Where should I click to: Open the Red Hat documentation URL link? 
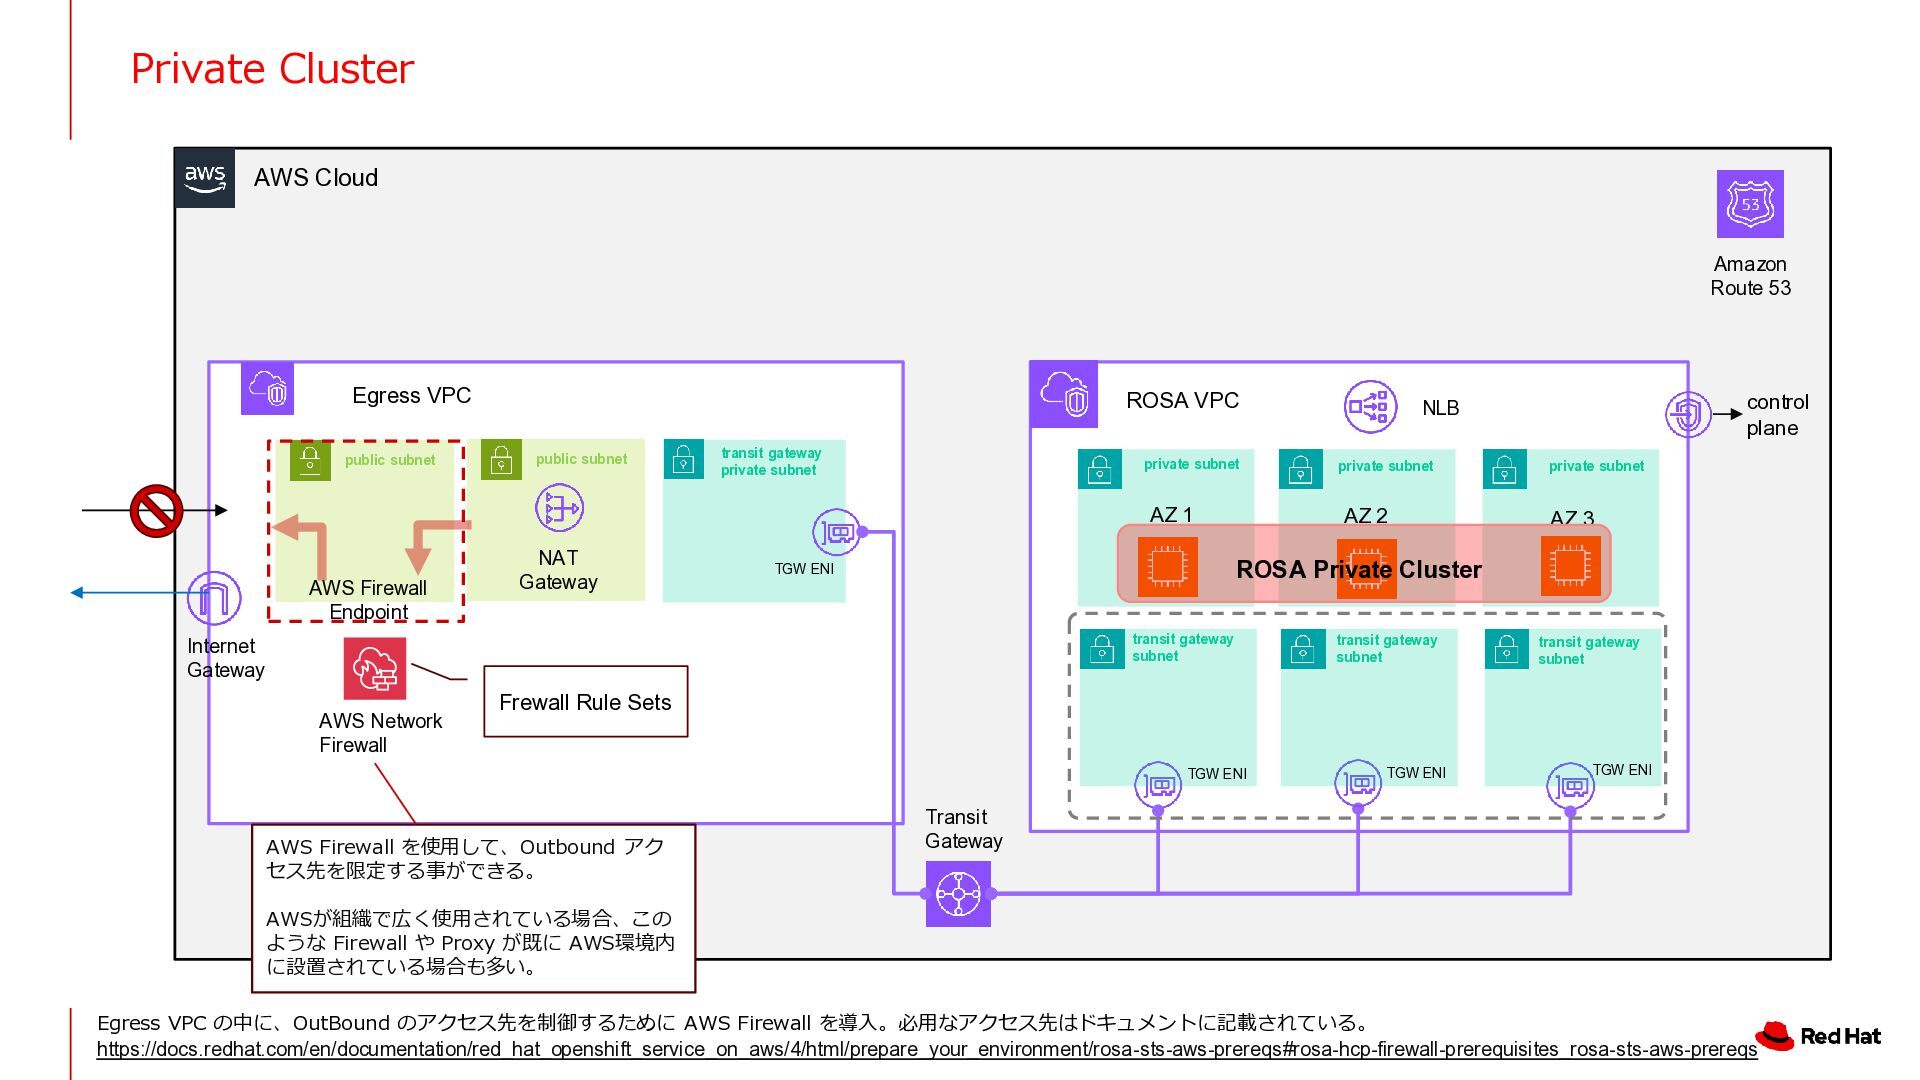pos(926,1050)
